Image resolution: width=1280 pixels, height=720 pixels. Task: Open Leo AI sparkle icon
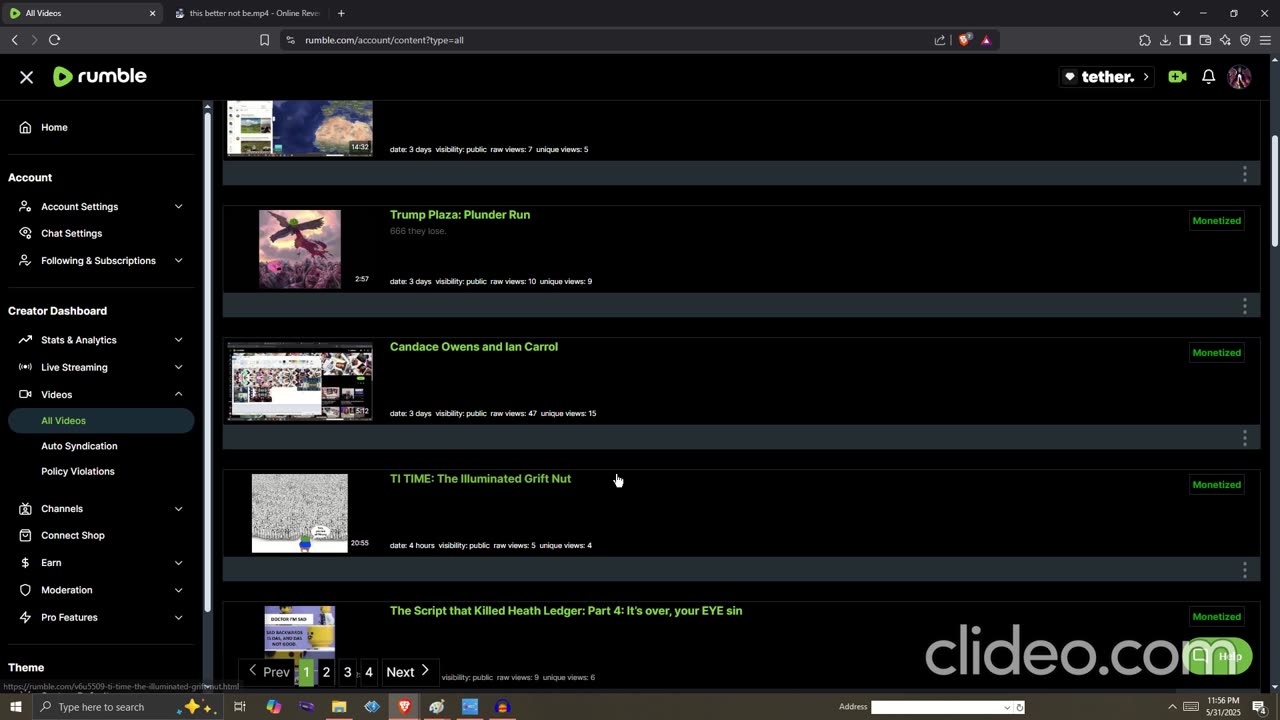1225,40
